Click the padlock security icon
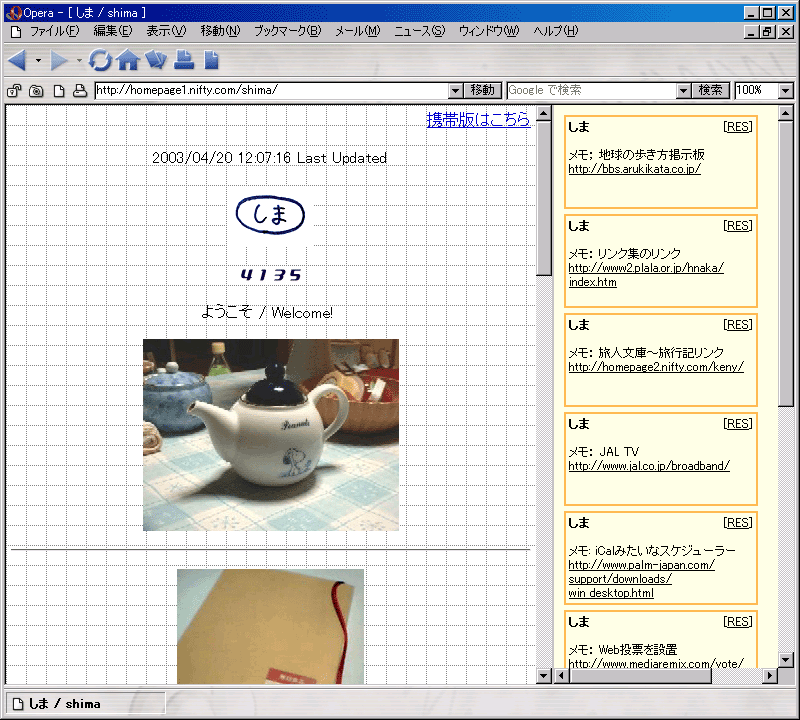 pyautogui.click(x=14, y=91)
